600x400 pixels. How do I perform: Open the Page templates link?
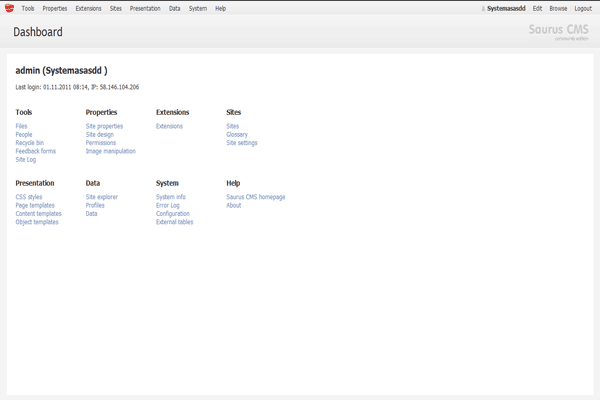[x=35, y=205]
